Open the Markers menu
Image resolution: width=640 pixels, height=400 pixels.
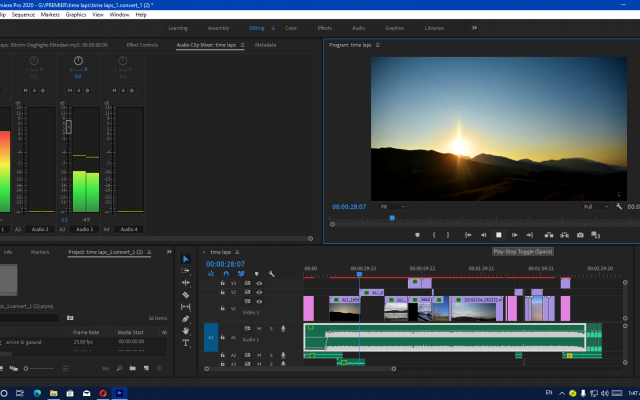pyautogui.click(x=50, y=14)
